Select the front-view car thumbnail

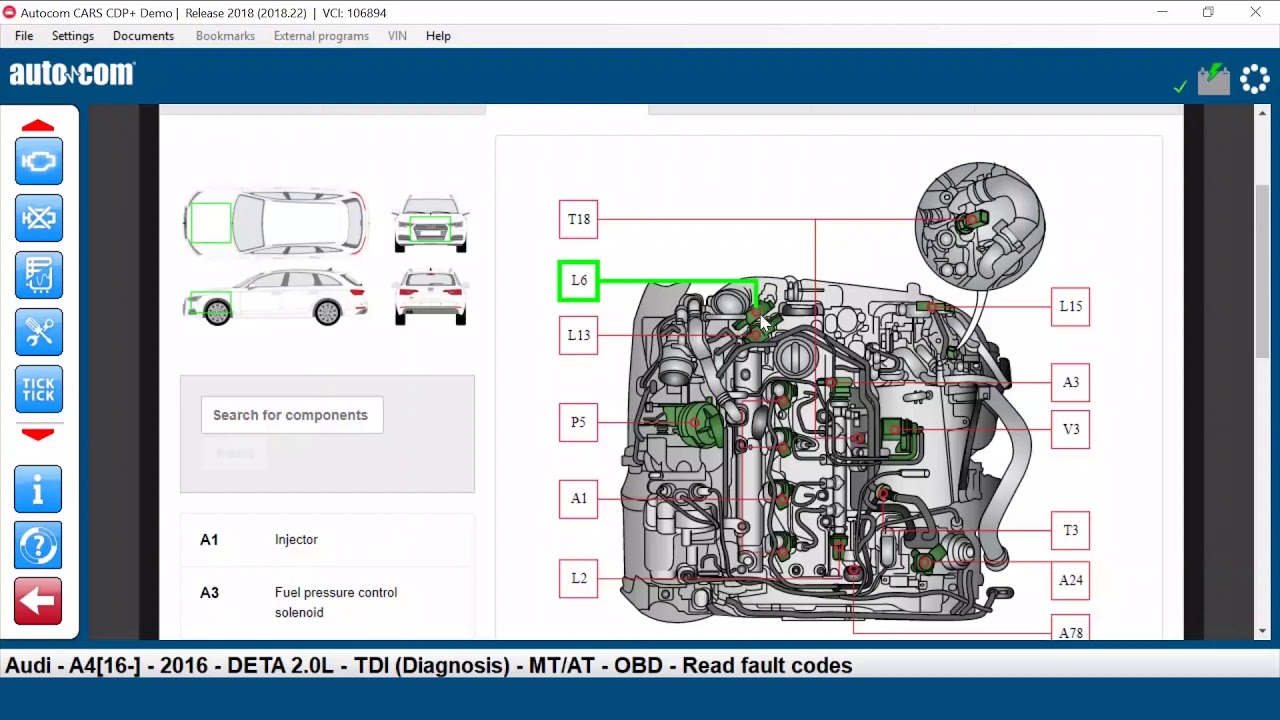(431, 223)
